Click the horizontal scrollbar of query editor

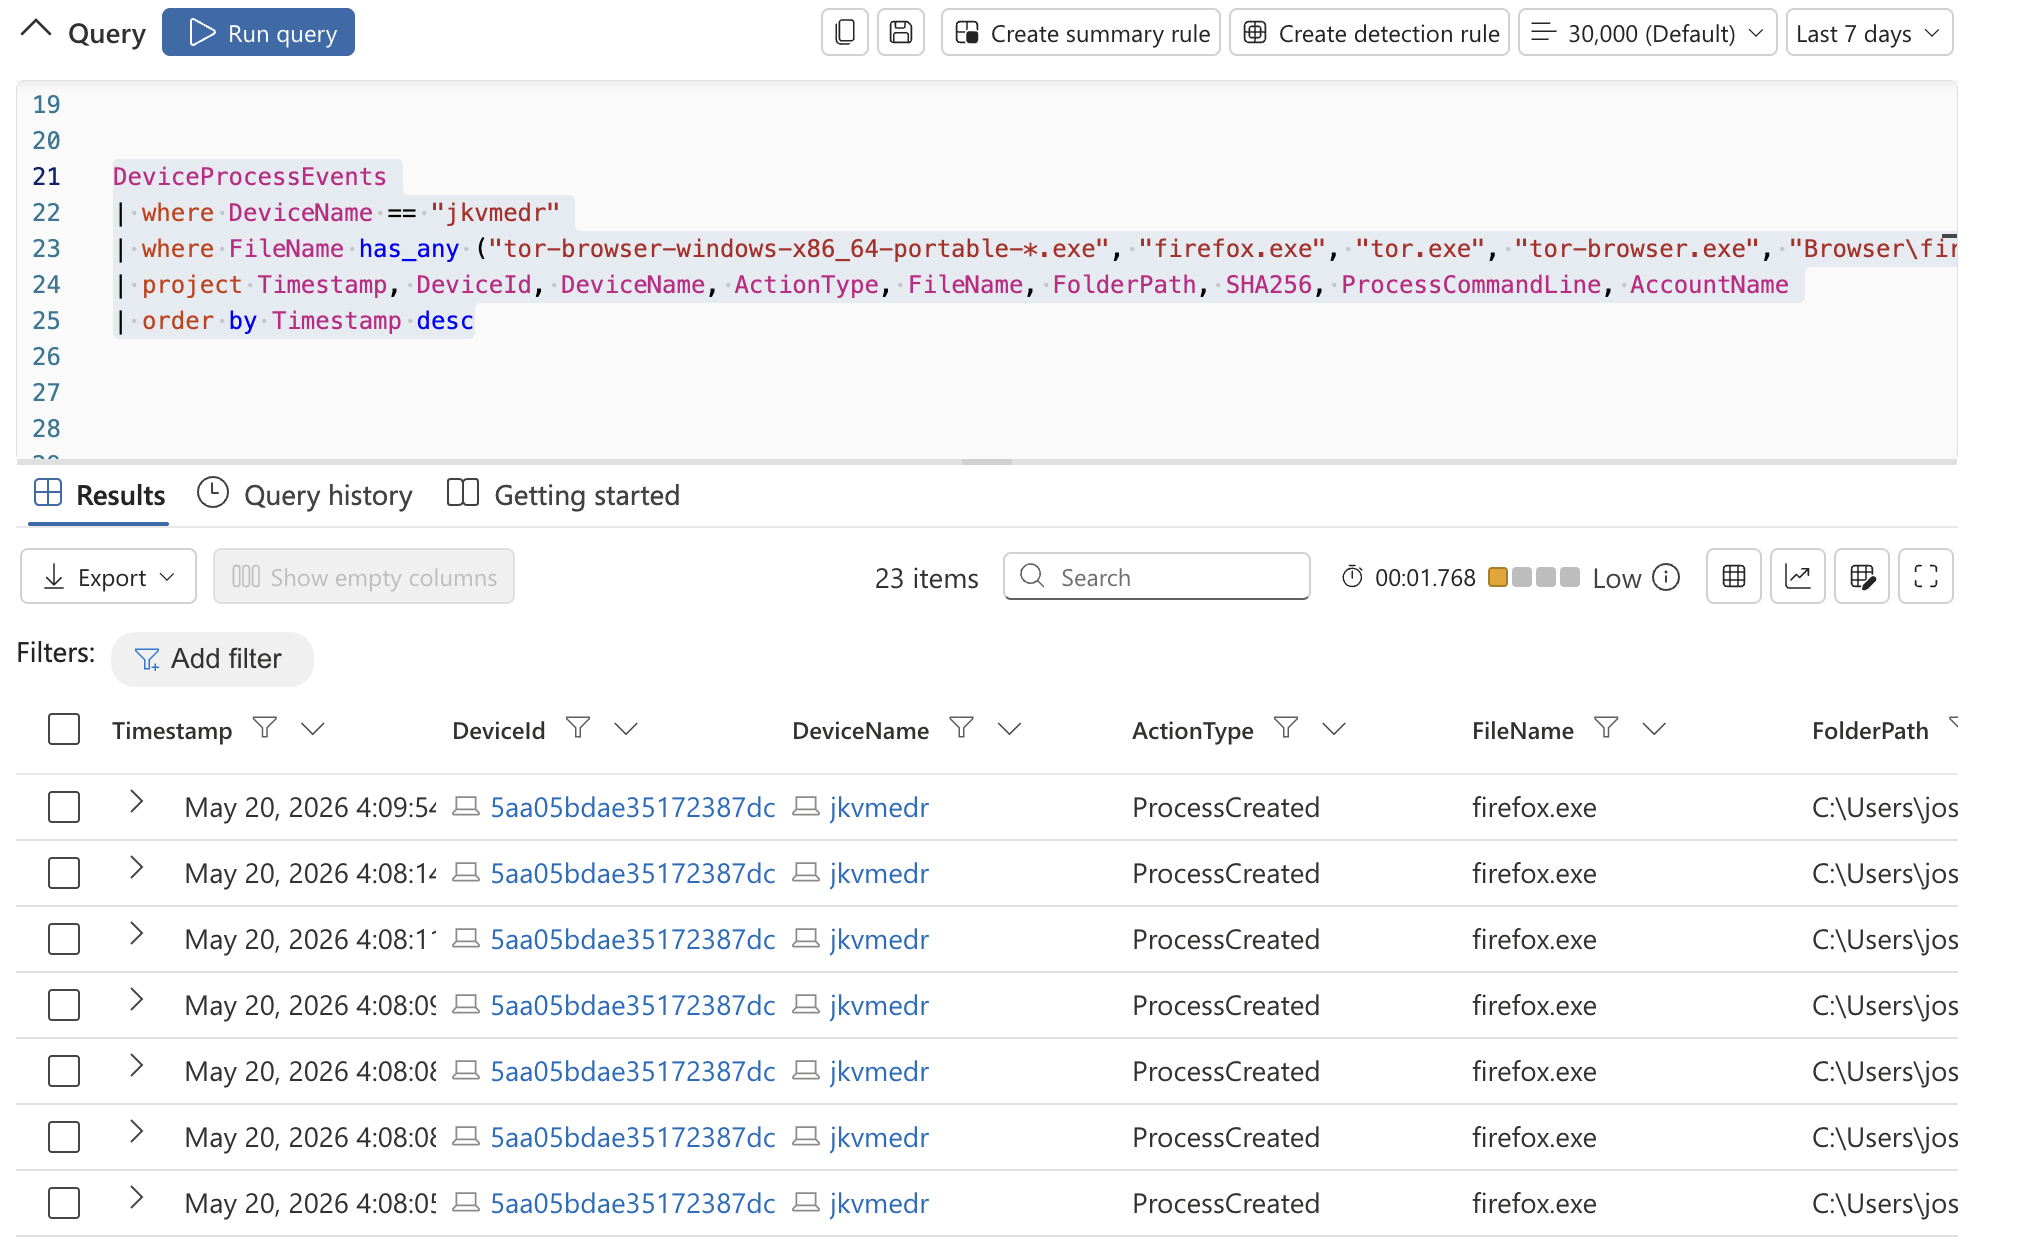987,462
